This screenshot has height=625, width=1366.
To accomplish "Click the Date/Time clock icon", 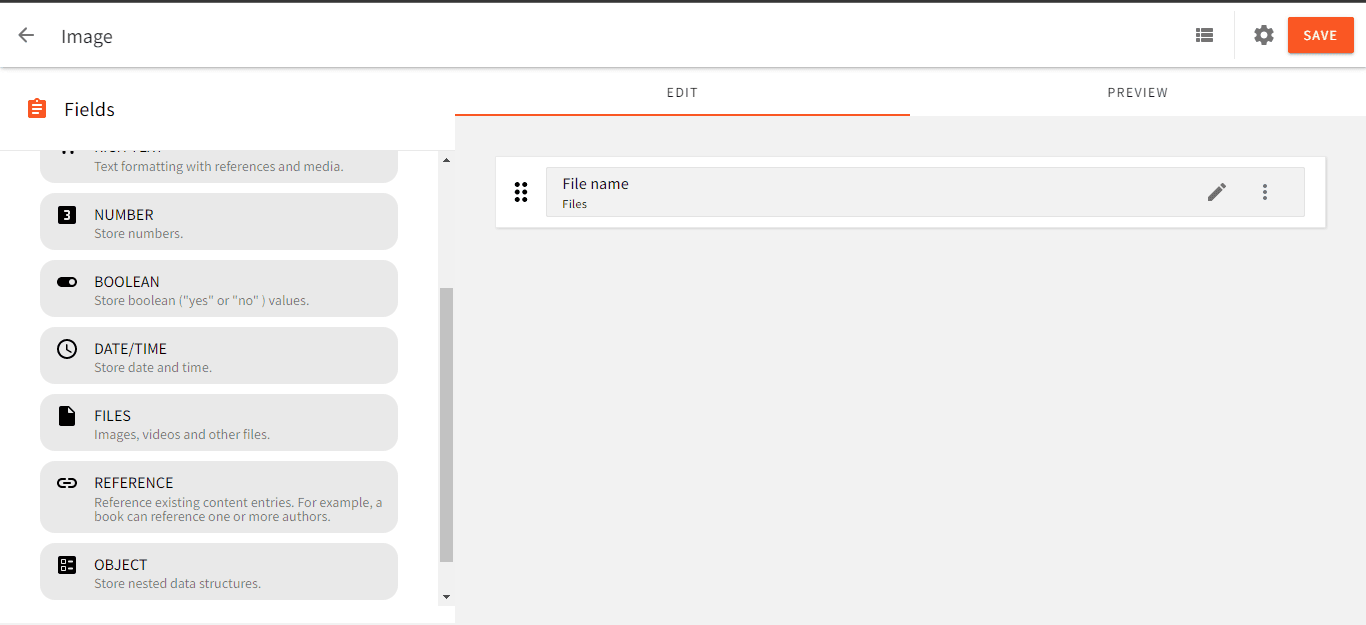I will point(67,349).
